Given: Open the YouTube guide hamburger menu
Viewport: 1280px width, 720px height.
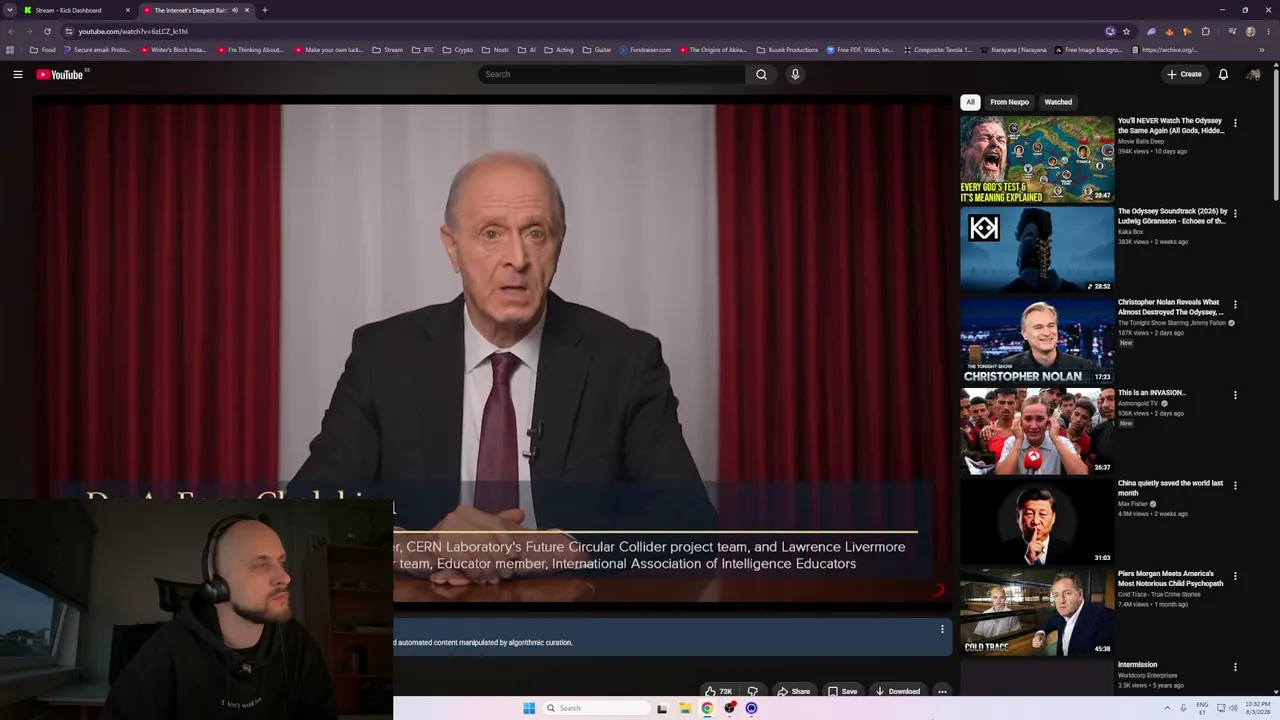Looking at the screenshot, I should click(17, 74).
